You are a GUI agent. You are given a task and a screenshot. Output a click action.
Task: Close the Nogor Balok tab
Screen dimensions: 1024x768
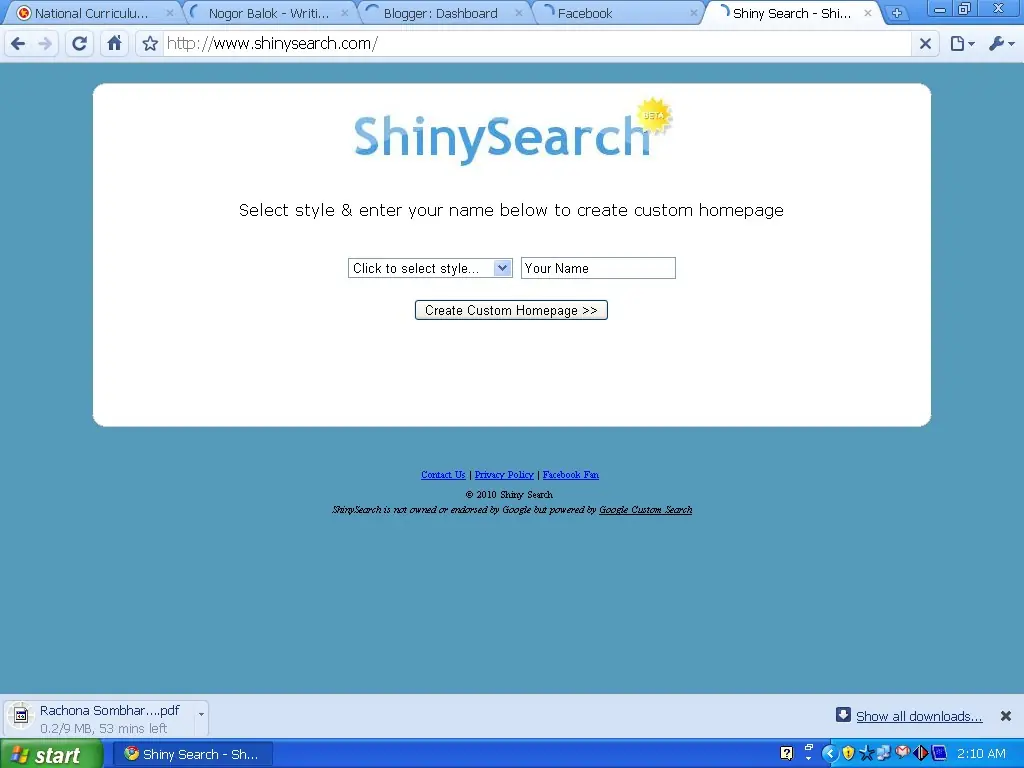coord(345,13)
